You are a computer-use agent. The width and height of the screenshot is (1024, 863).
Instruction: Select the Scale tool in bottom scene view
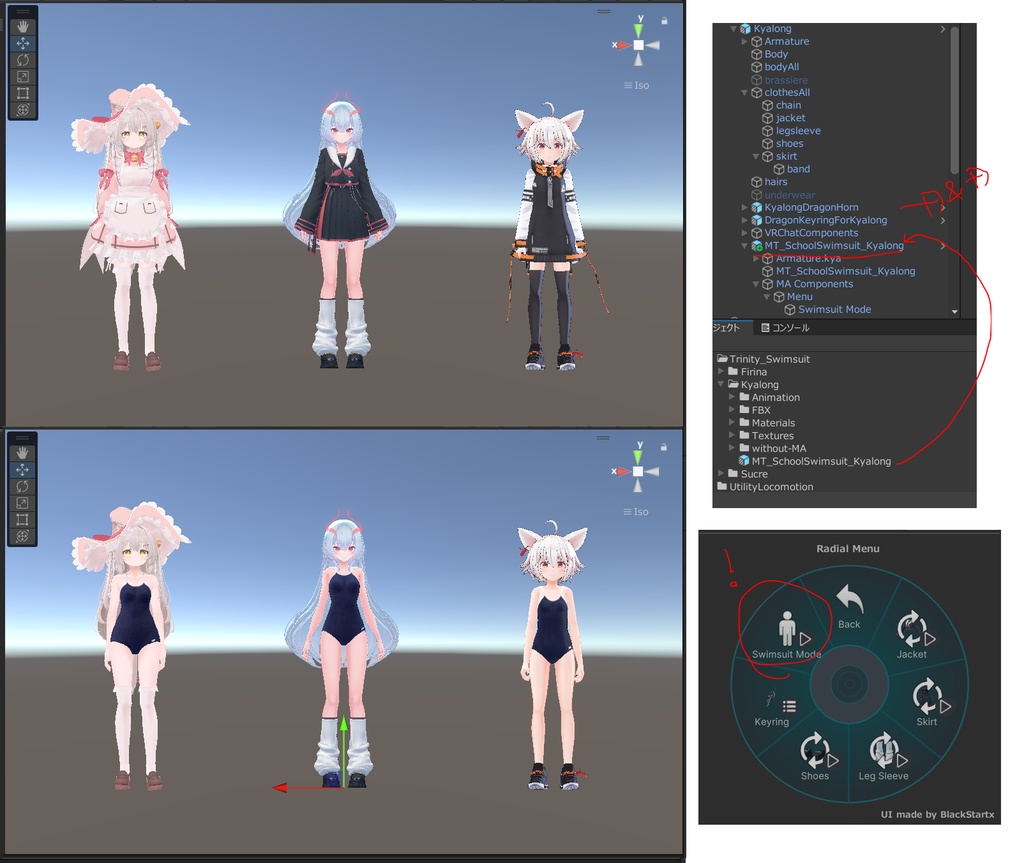(x=22, y=503)
